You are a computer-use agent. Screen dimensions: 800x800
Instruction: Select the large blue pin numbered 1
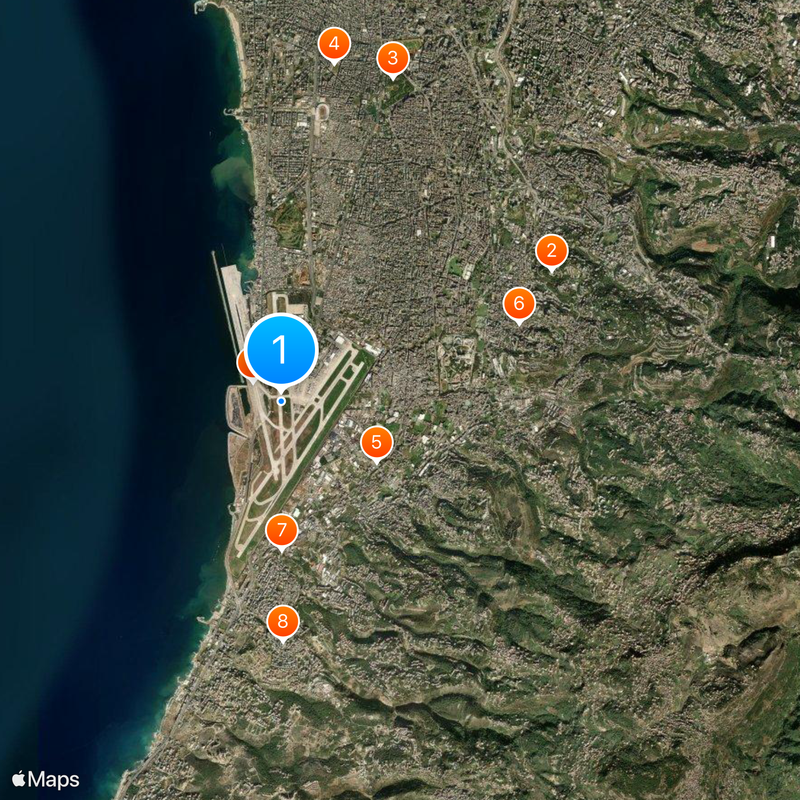click(281, 349)
